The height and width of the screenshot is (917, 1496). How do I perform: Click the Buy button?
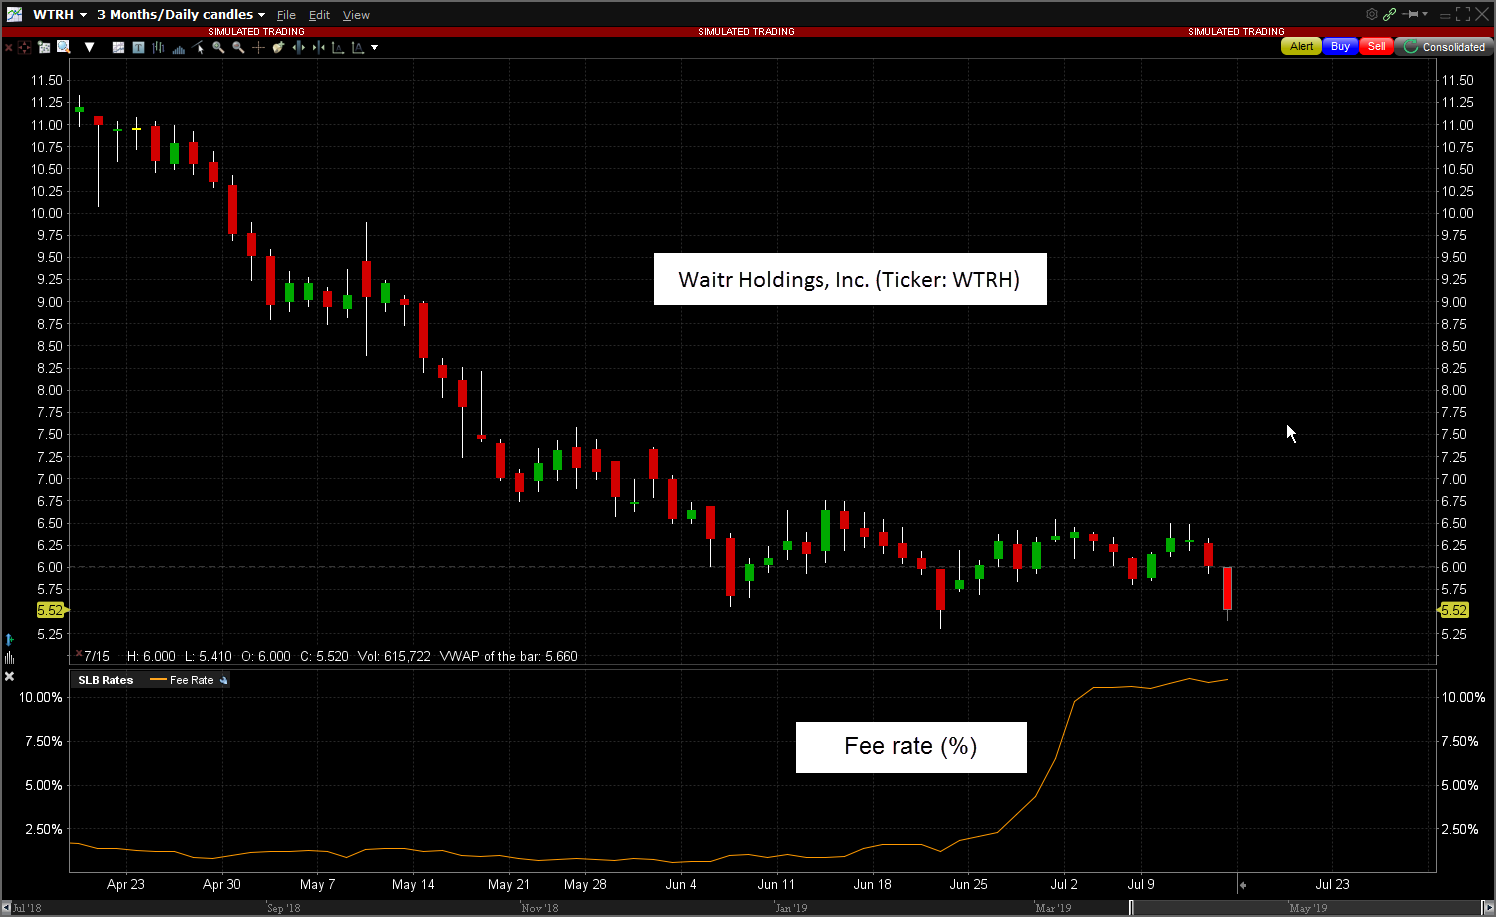coord(1340,47)
